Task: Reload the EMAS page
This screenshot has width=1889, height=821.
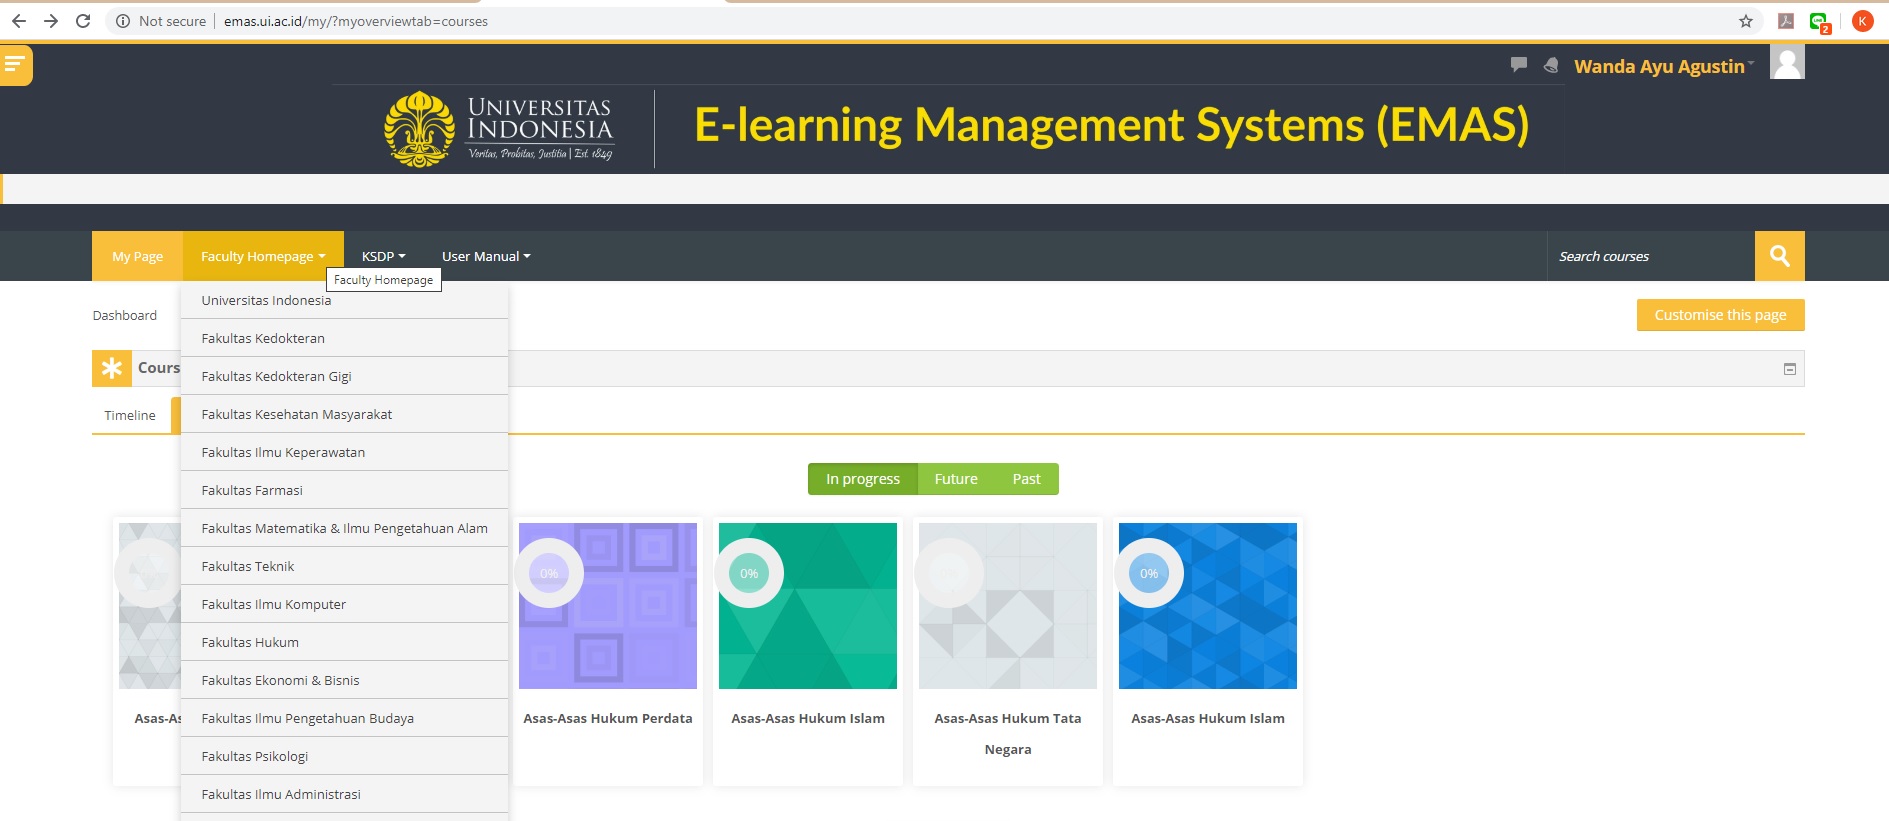Action: point(83,21)
